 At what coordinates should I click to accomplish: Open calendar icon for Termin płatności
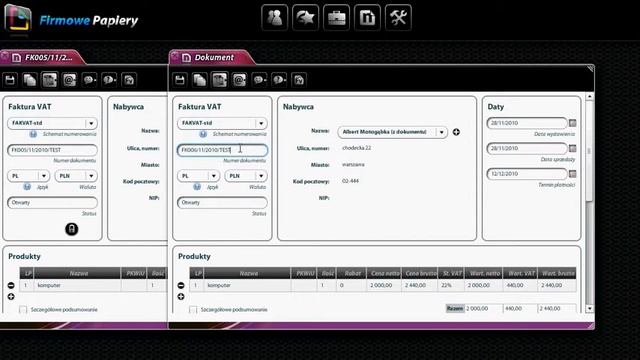[573, 174]
